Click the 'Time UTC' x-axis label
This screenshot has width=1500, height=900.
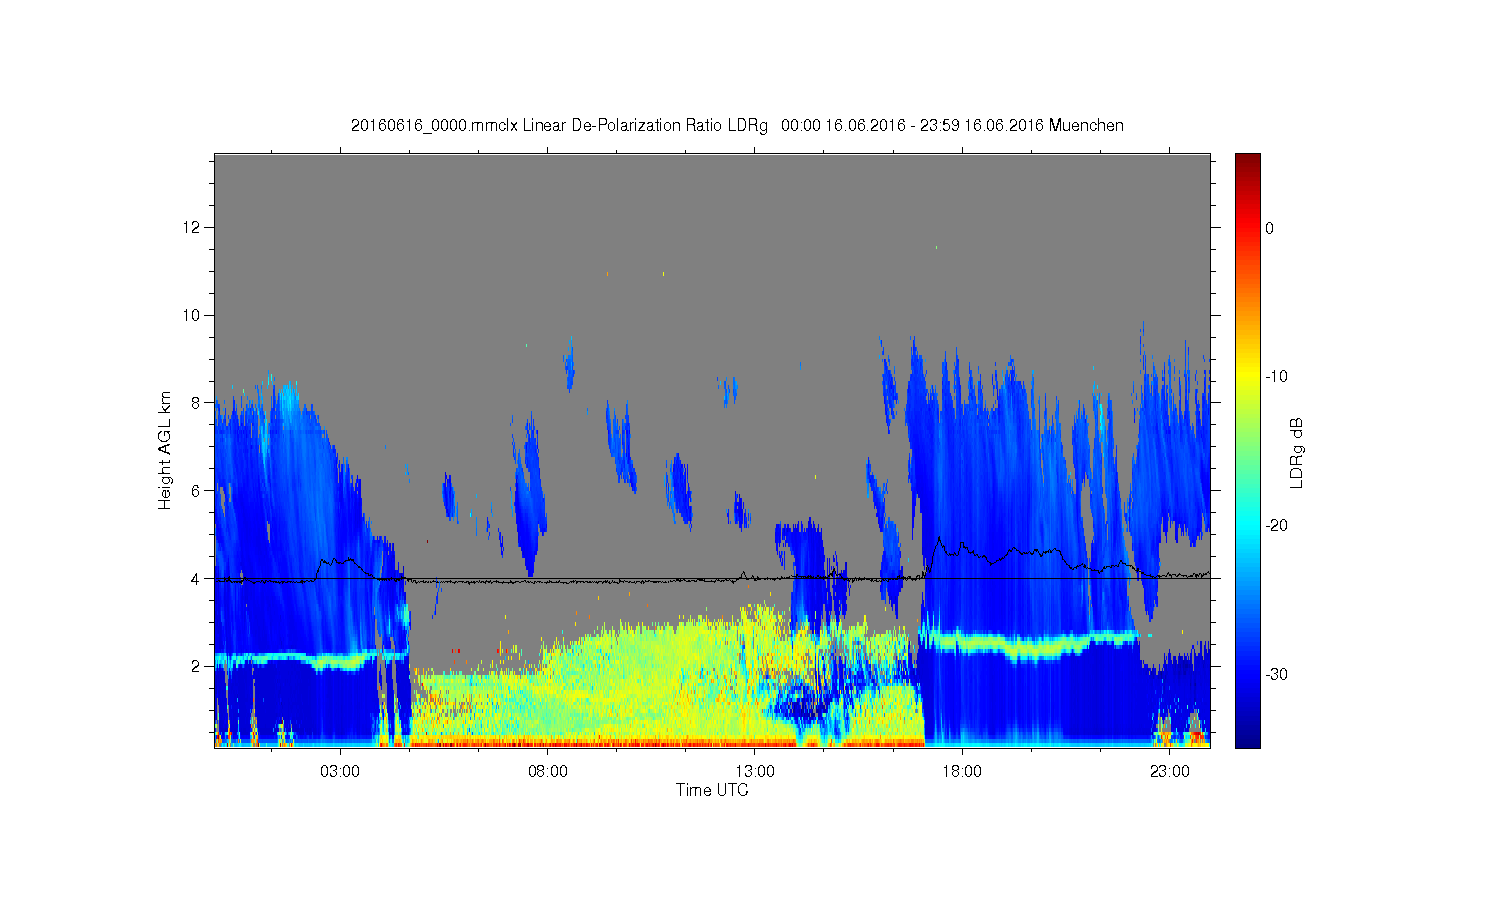coord(712,790)
